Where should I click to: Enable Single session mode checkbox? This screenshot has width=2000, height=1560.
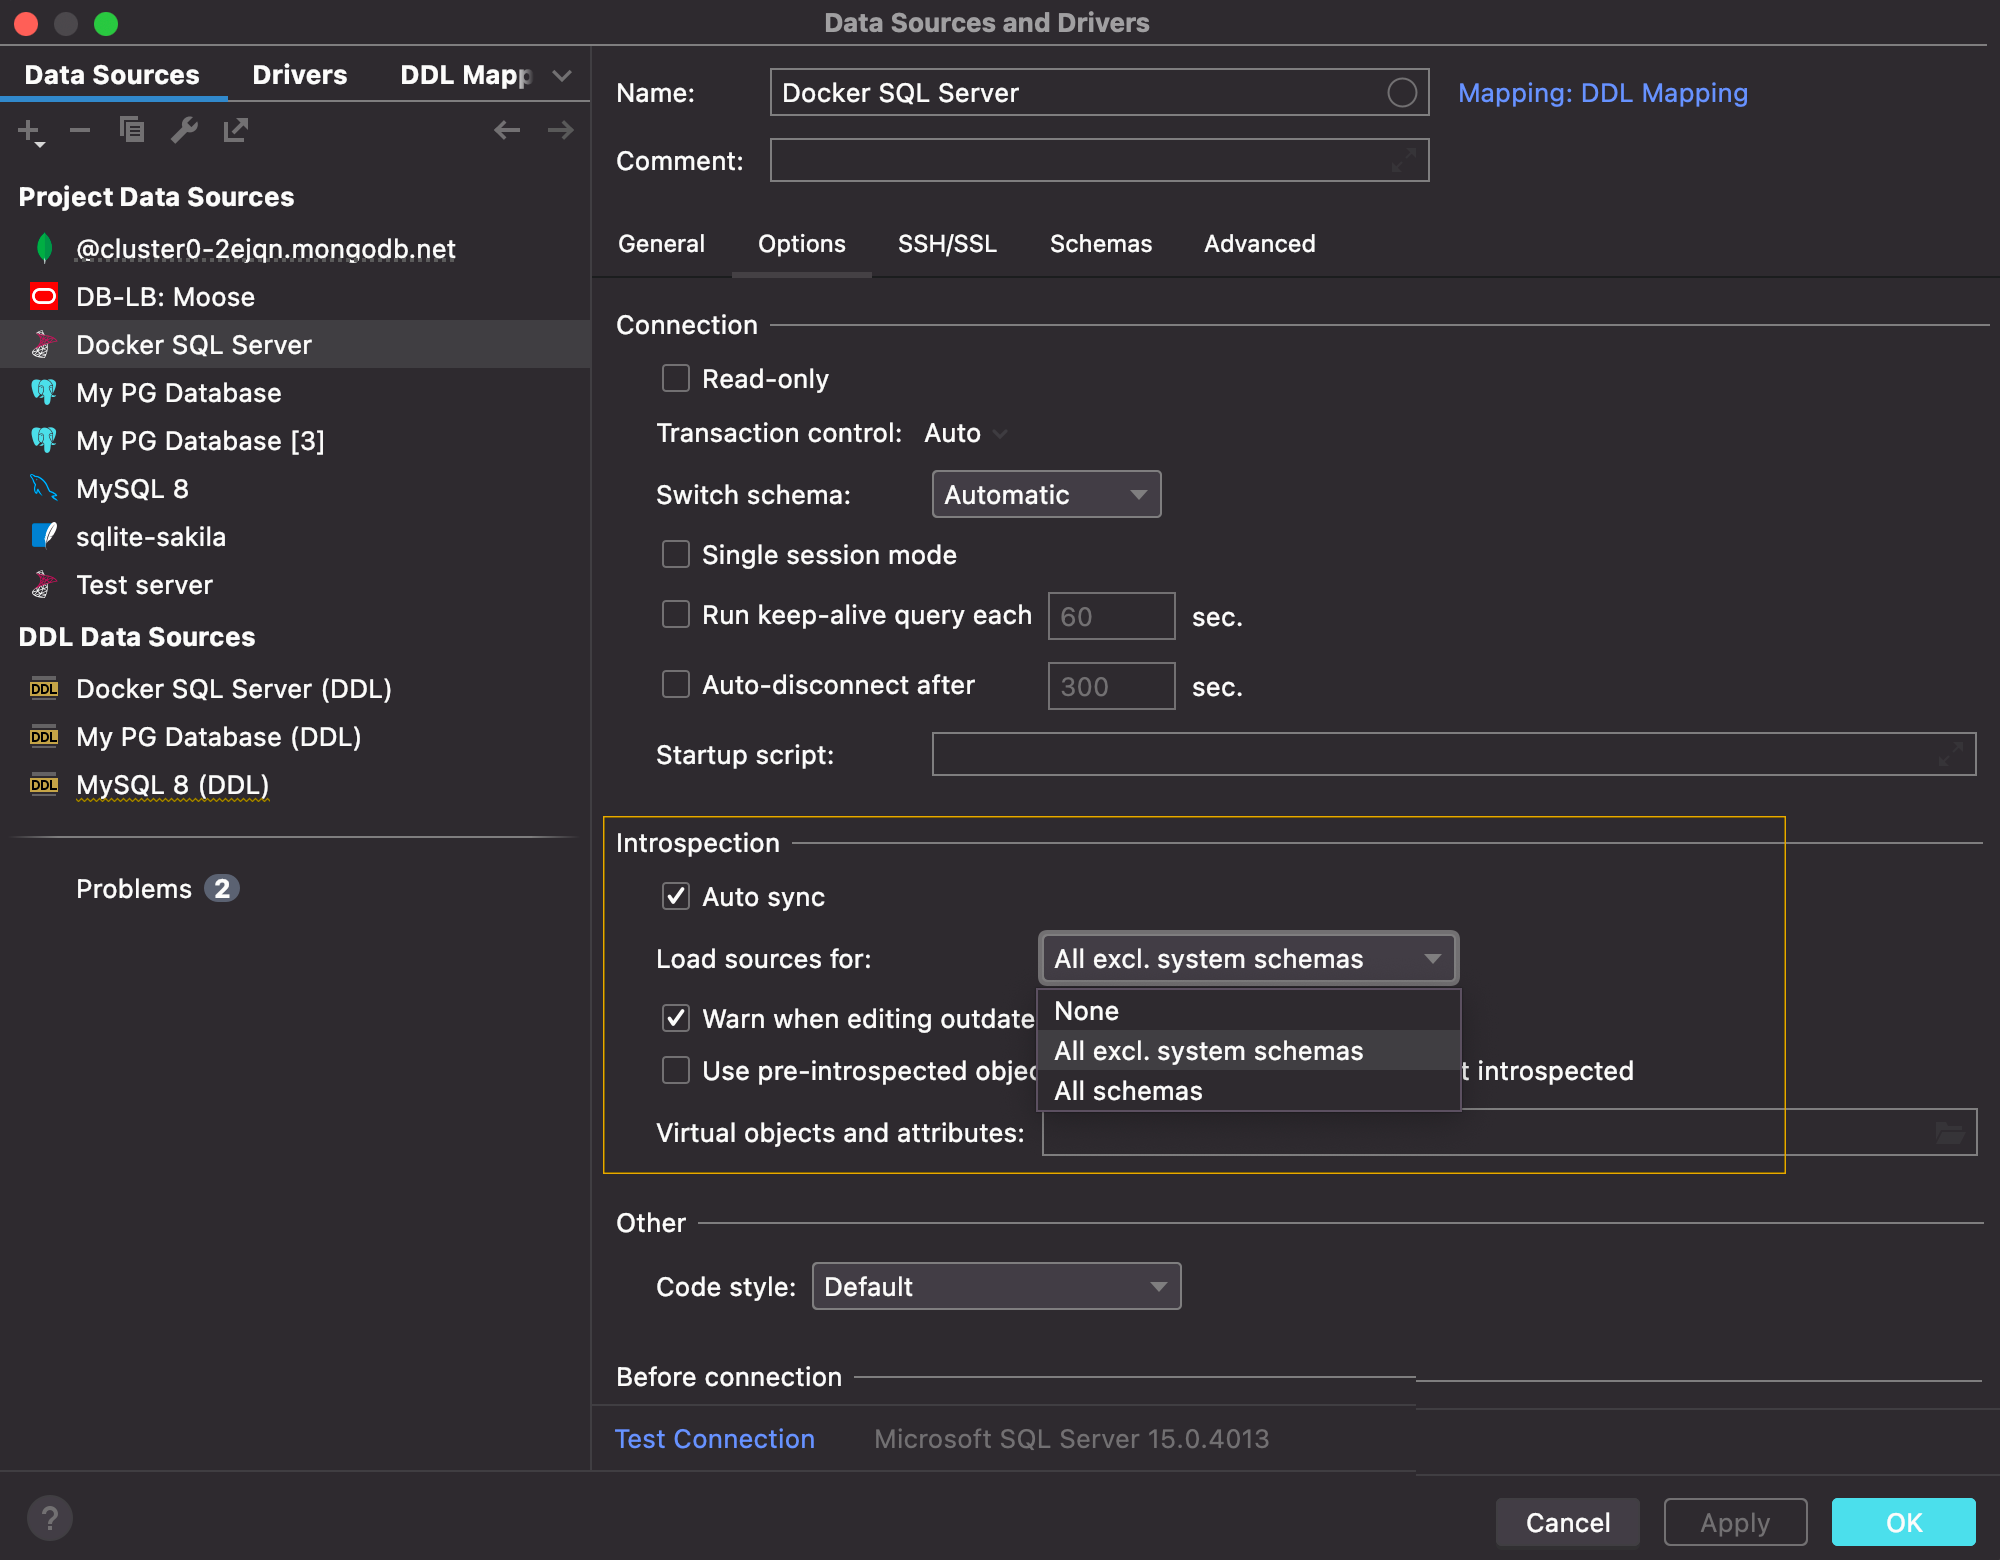[676, 555]
